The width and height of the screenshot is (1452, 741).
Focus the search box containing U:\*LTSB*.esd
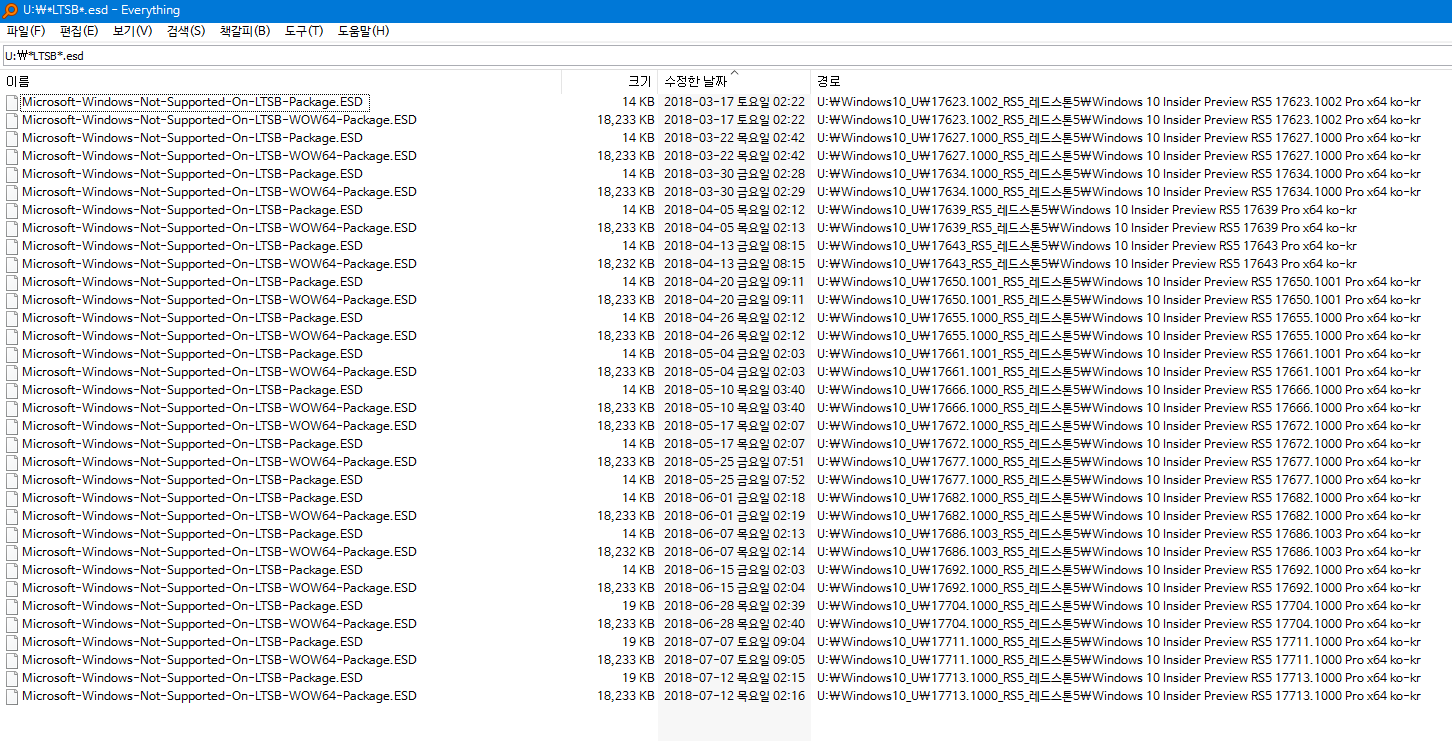point(726,56)
